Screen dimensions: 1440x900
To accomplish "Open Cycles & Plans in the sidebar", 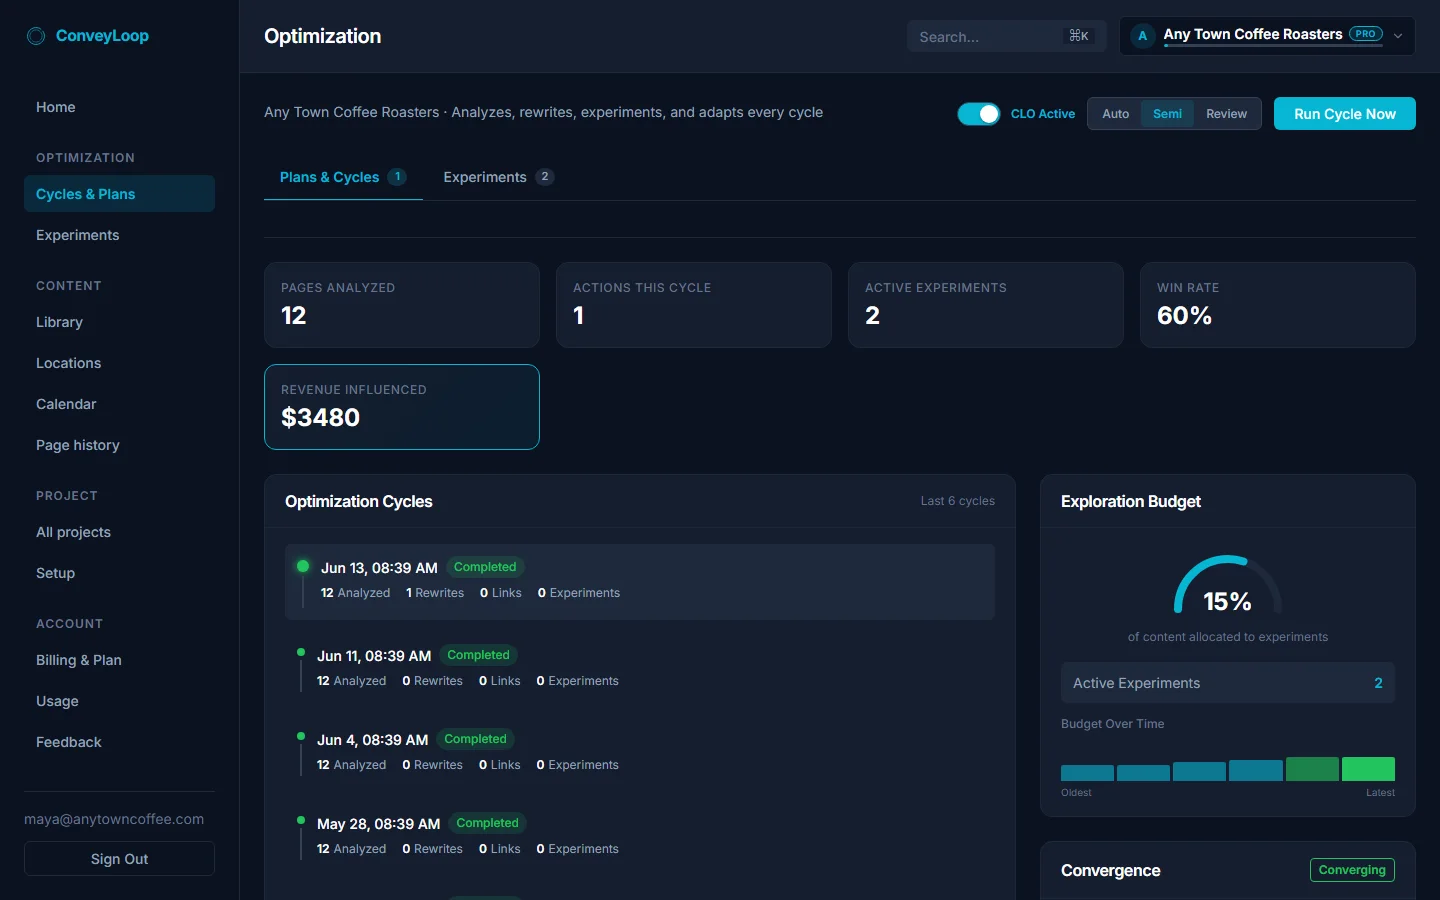I will coord(119,194).
